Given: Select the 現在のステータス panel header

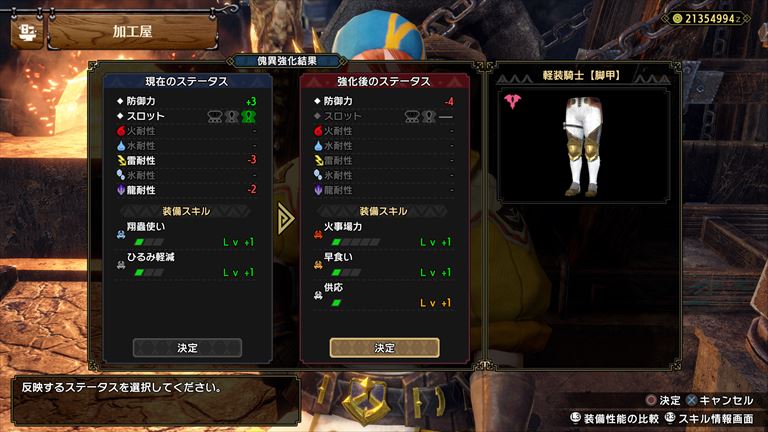Looking at the screenshot, I should point(187,81).
